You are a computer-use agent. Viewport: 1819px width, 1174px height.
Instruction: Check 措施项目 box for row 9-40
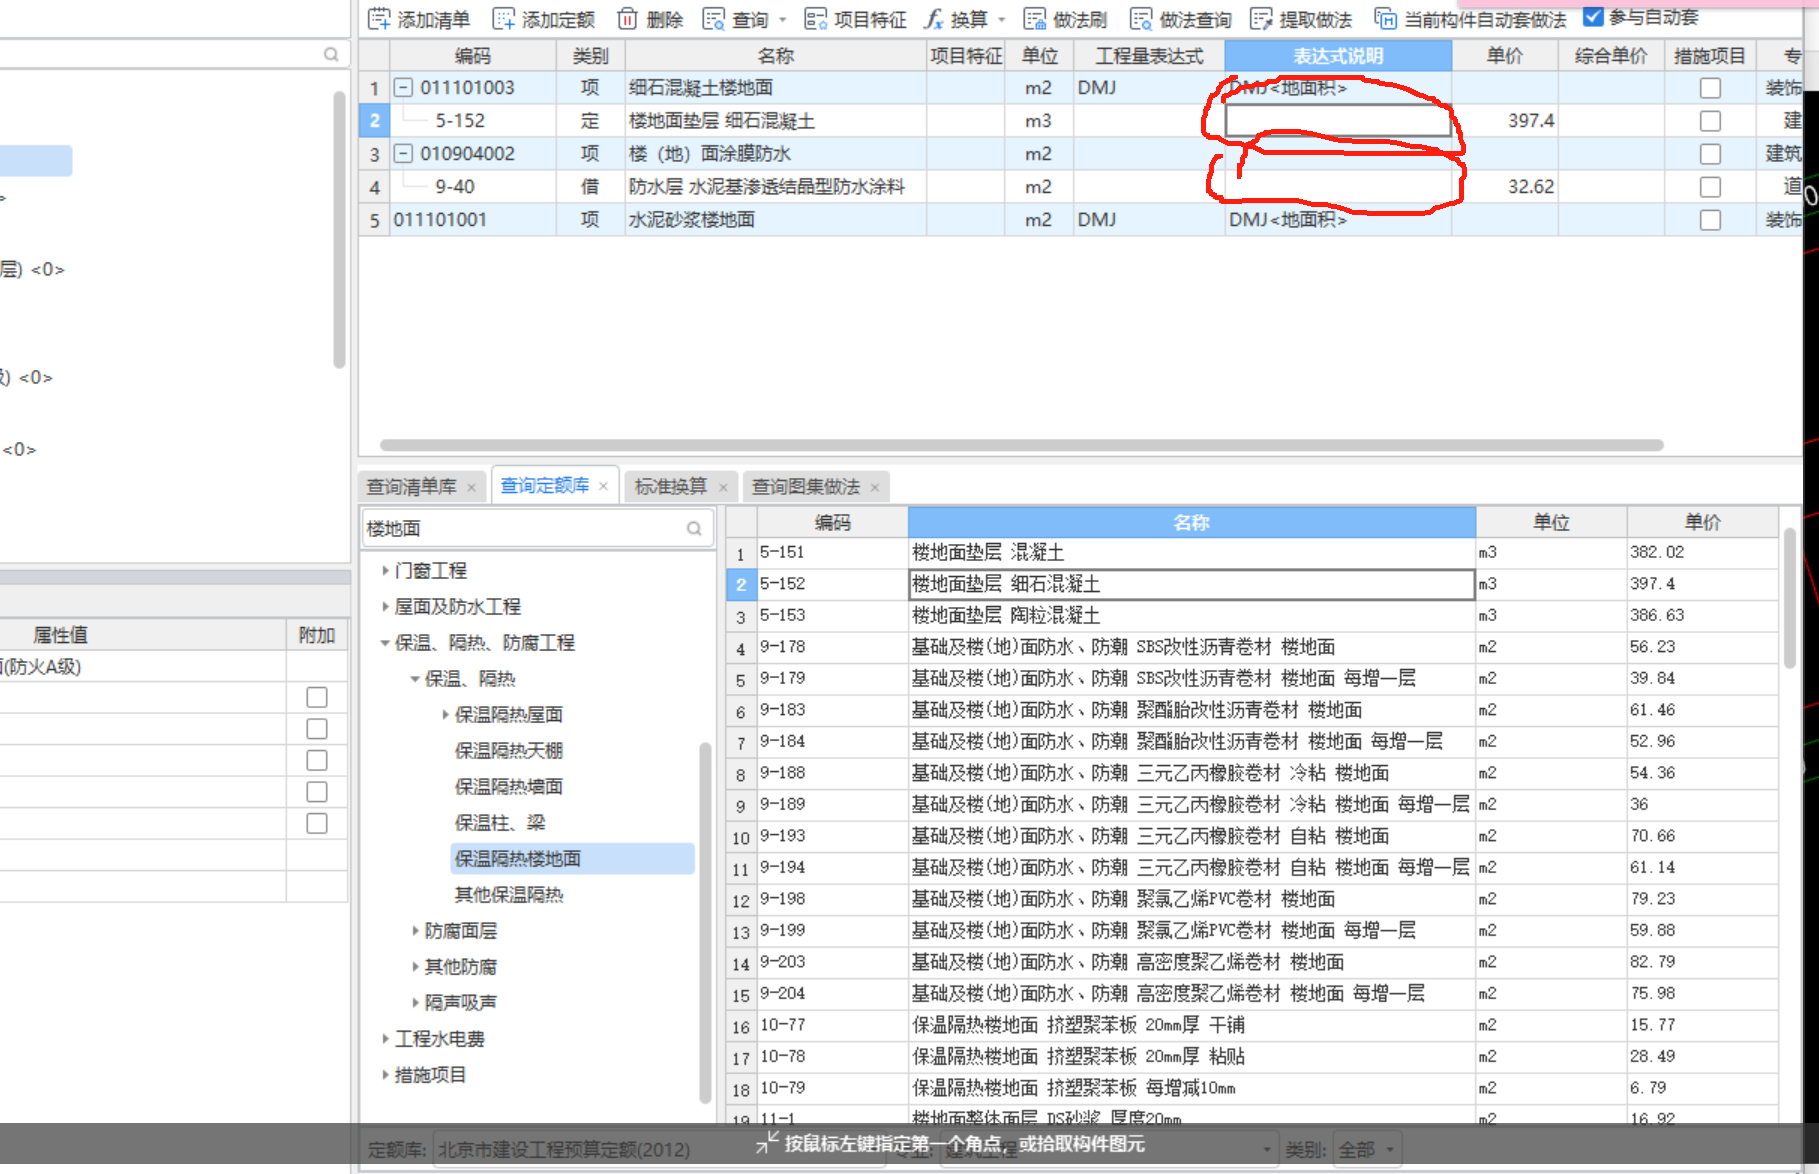(x=1710, y=187)
